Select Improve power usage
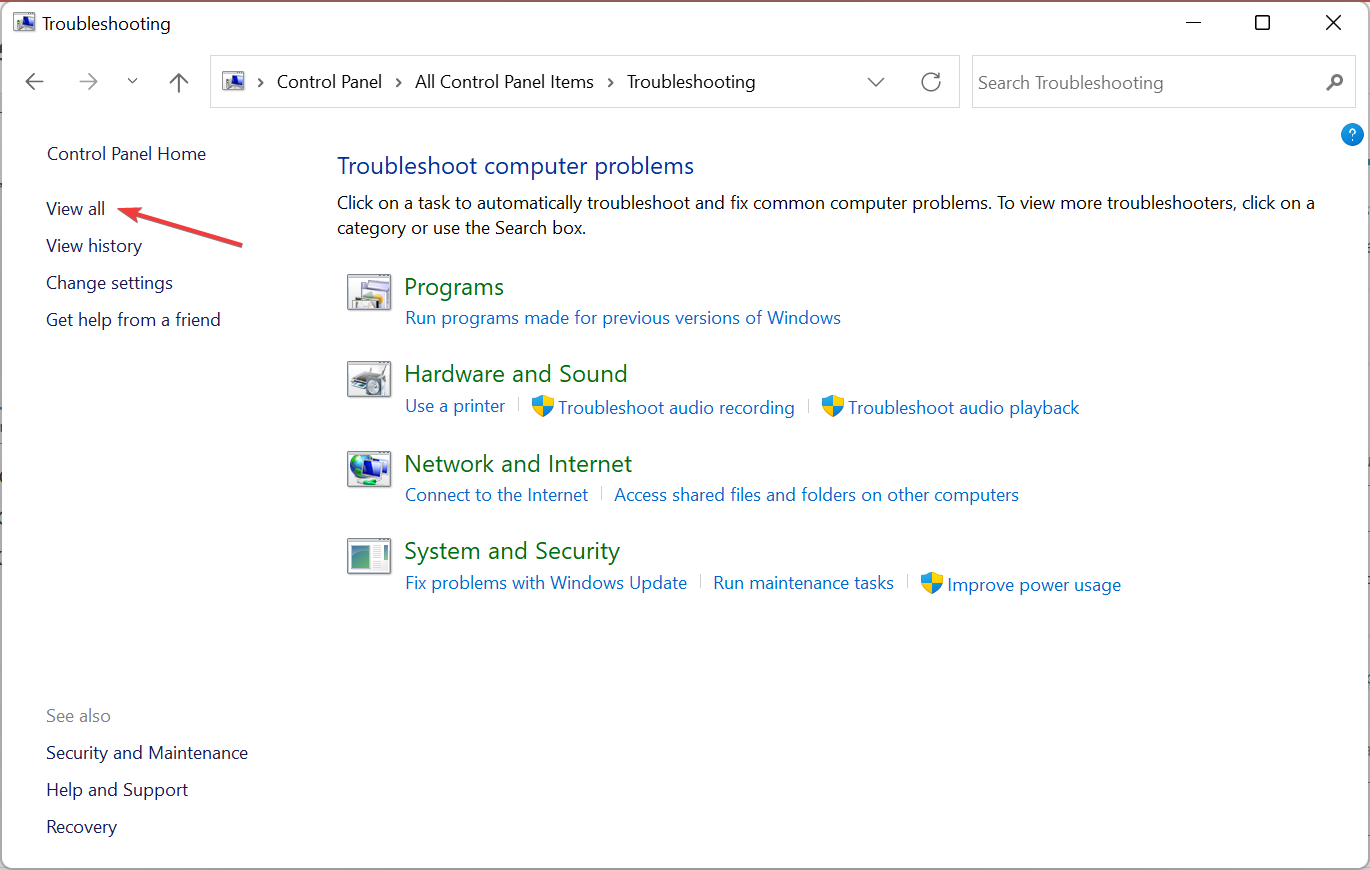The width and height of the screenshot is (1370, 870). [x=1034, y=585]
